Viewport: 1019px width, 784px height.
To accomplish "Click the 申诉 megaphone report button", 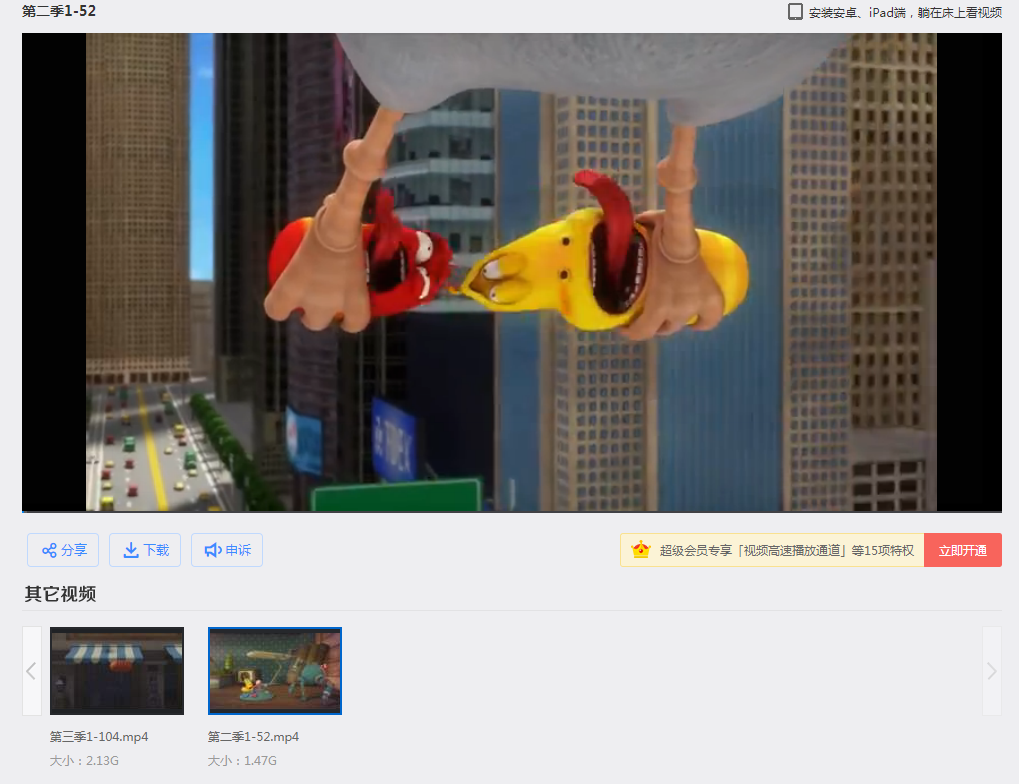I will pos(227,550).
